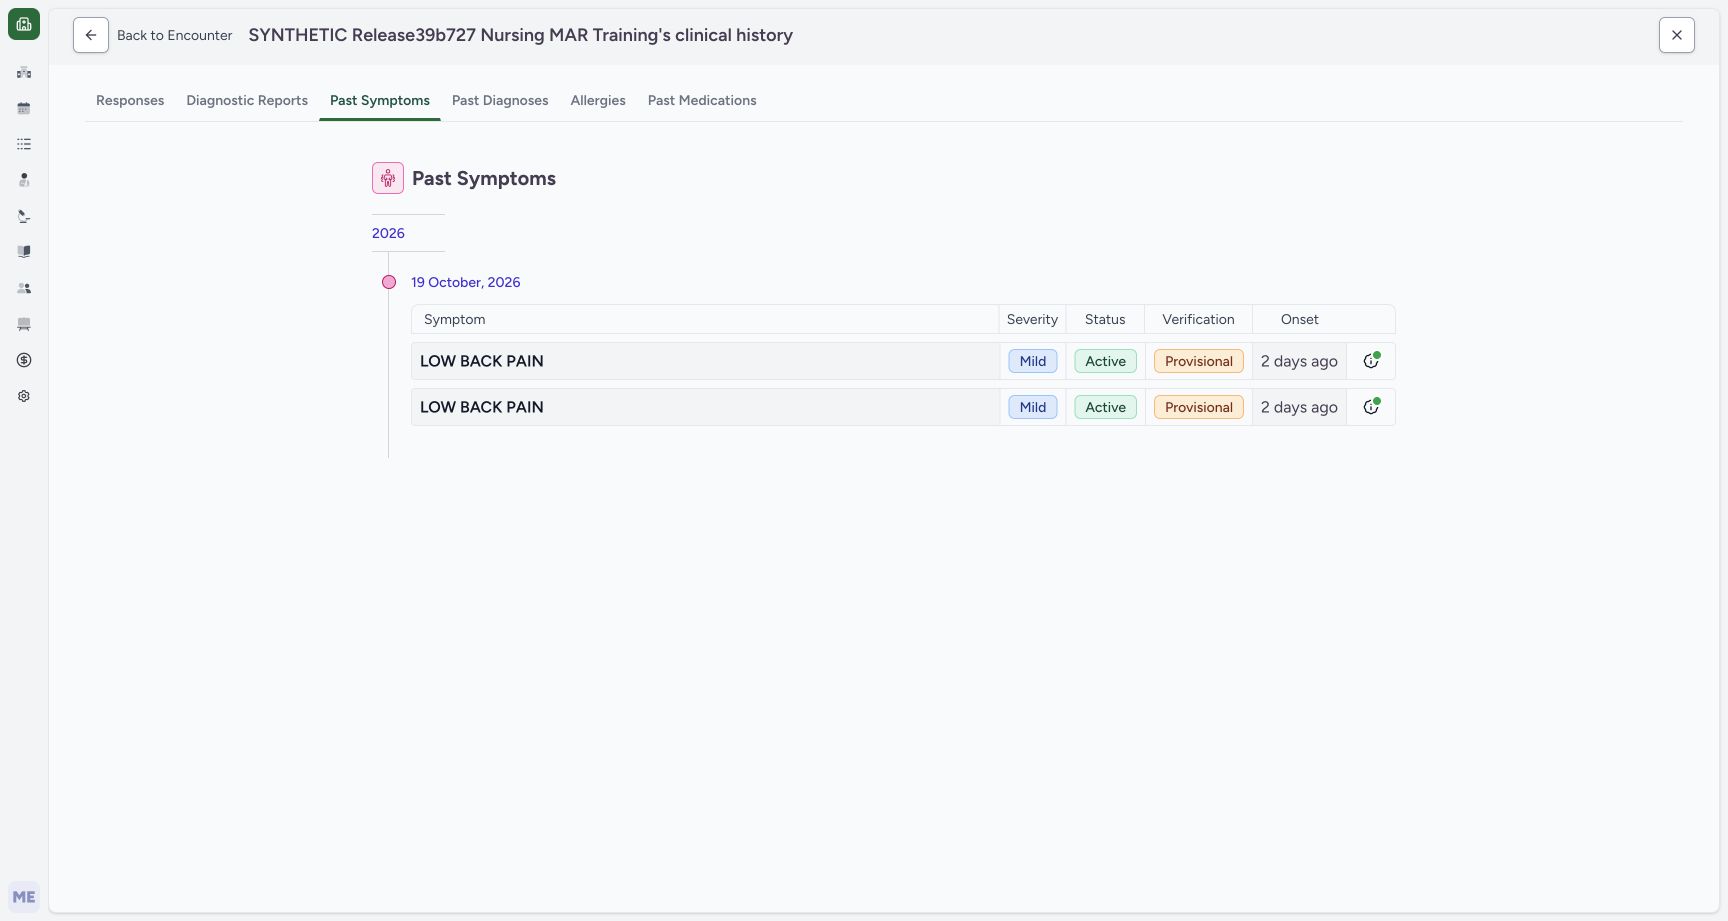
Task: Open history icon in first LOW BACK PAIN row
Action: pyautogui.click(x=1371, y=361)
